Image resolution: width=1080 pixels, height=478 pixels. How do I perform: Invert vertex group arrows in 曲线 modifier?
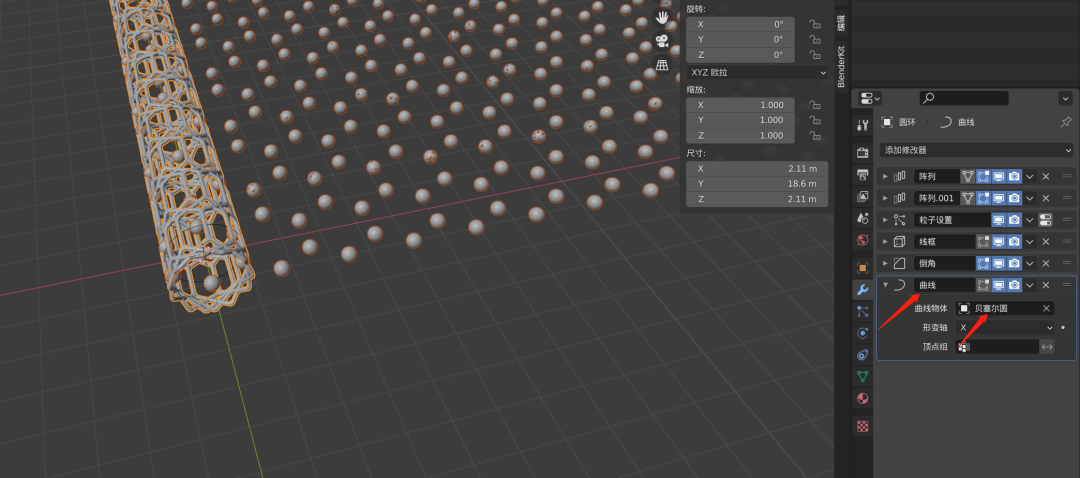tap(1047, 347)
